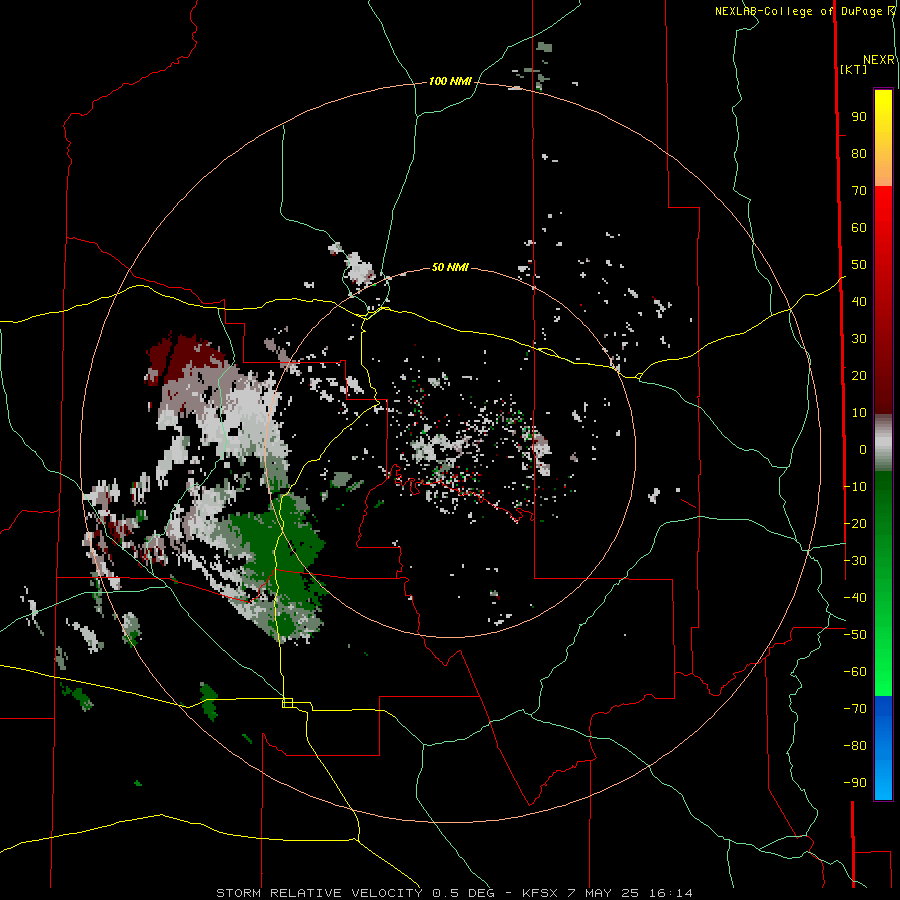The height and width of the screenshot is (900, 900).
Task: Click the -50 value on velocity scale
Action: (x=855, y=635)
